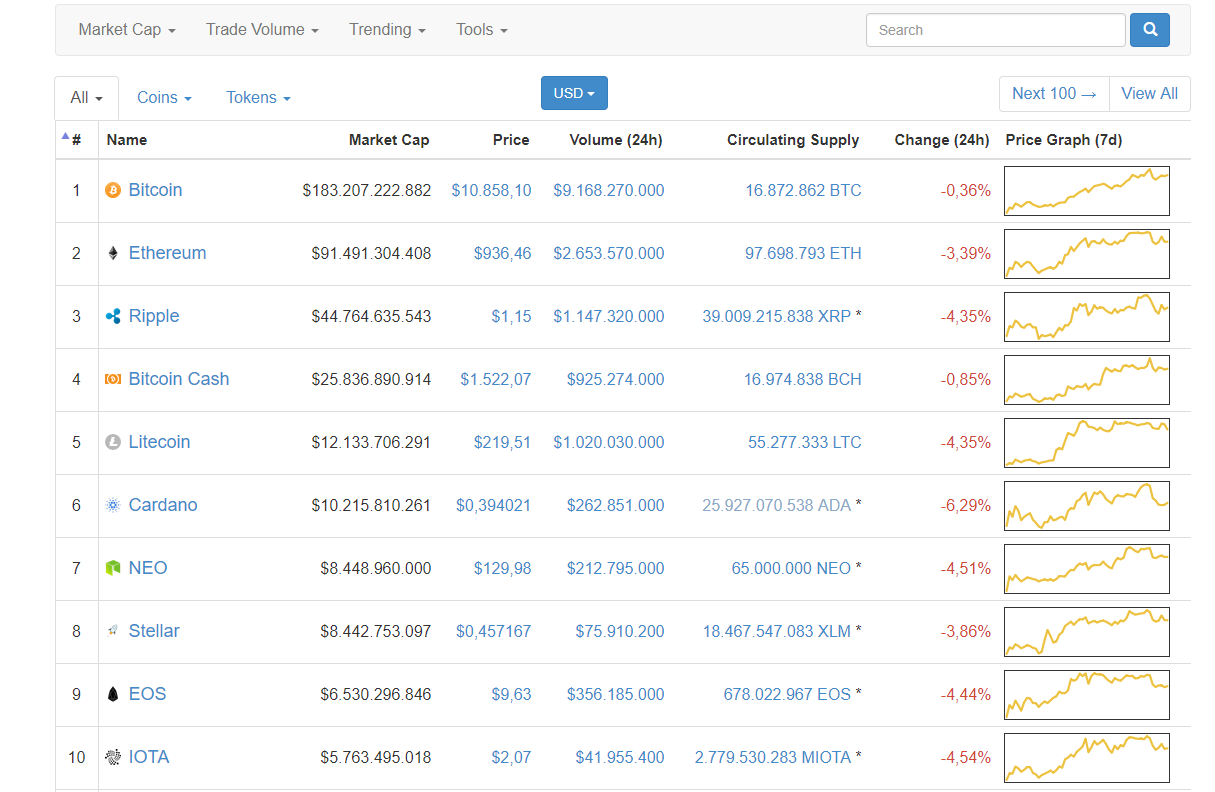Click Cardano supply 25.927.070.538 ADA
The height and width of the screenshot is (792, 1215).
pyautogui.click(x=776, y=505)
